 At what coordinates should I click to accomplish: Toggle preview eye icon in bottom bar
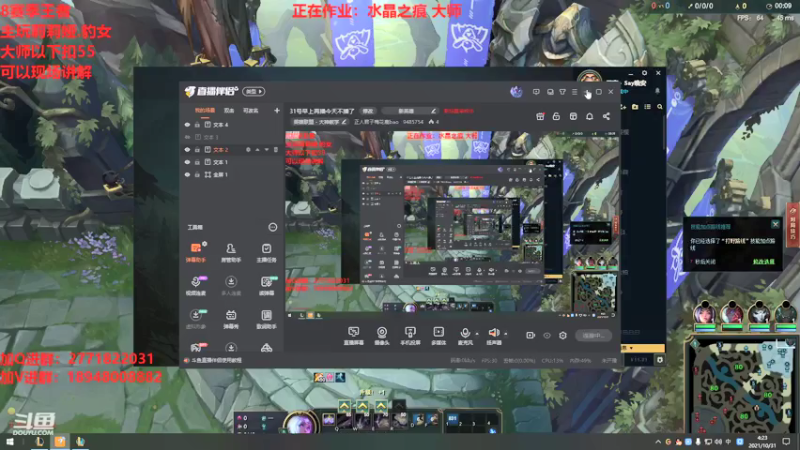[547, 335]
